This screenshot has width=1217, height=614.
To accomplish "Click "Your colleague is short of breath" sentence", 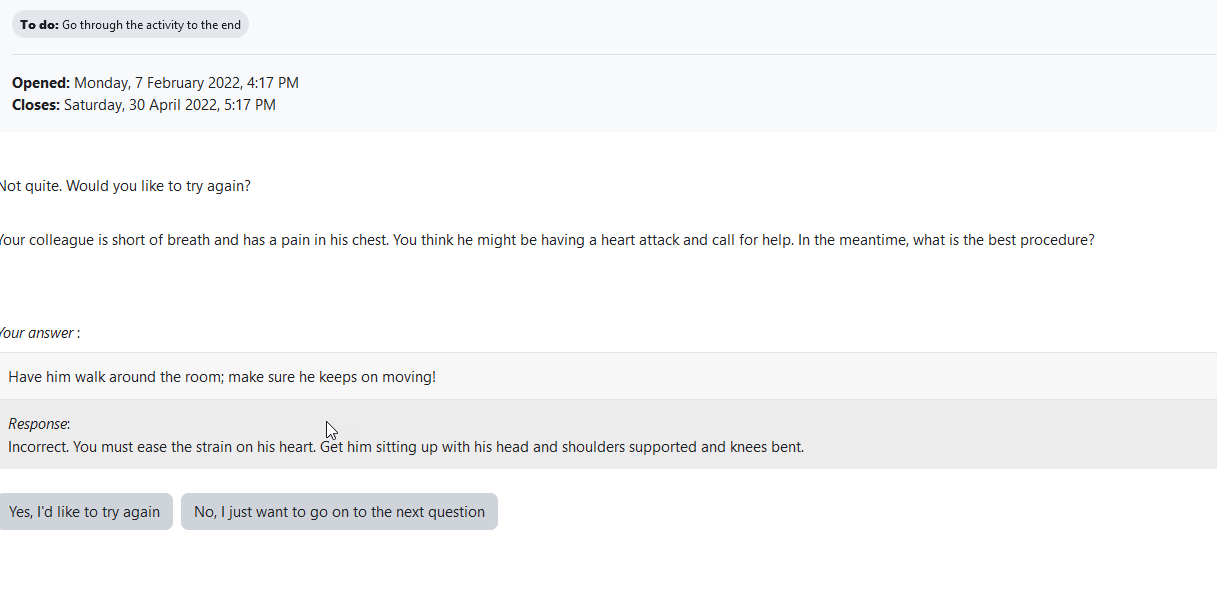I will coord(118,240).
